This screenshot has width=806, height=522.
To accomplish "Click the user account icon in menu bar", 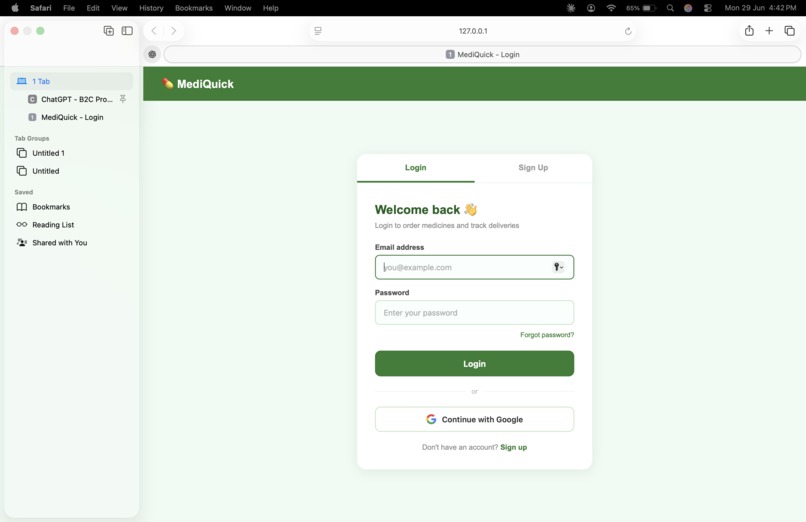I will [591, 8].
